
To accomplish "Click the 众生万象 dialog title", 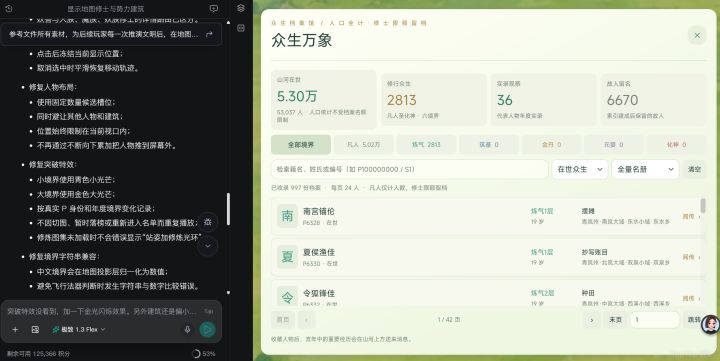I will pos(302,40).
